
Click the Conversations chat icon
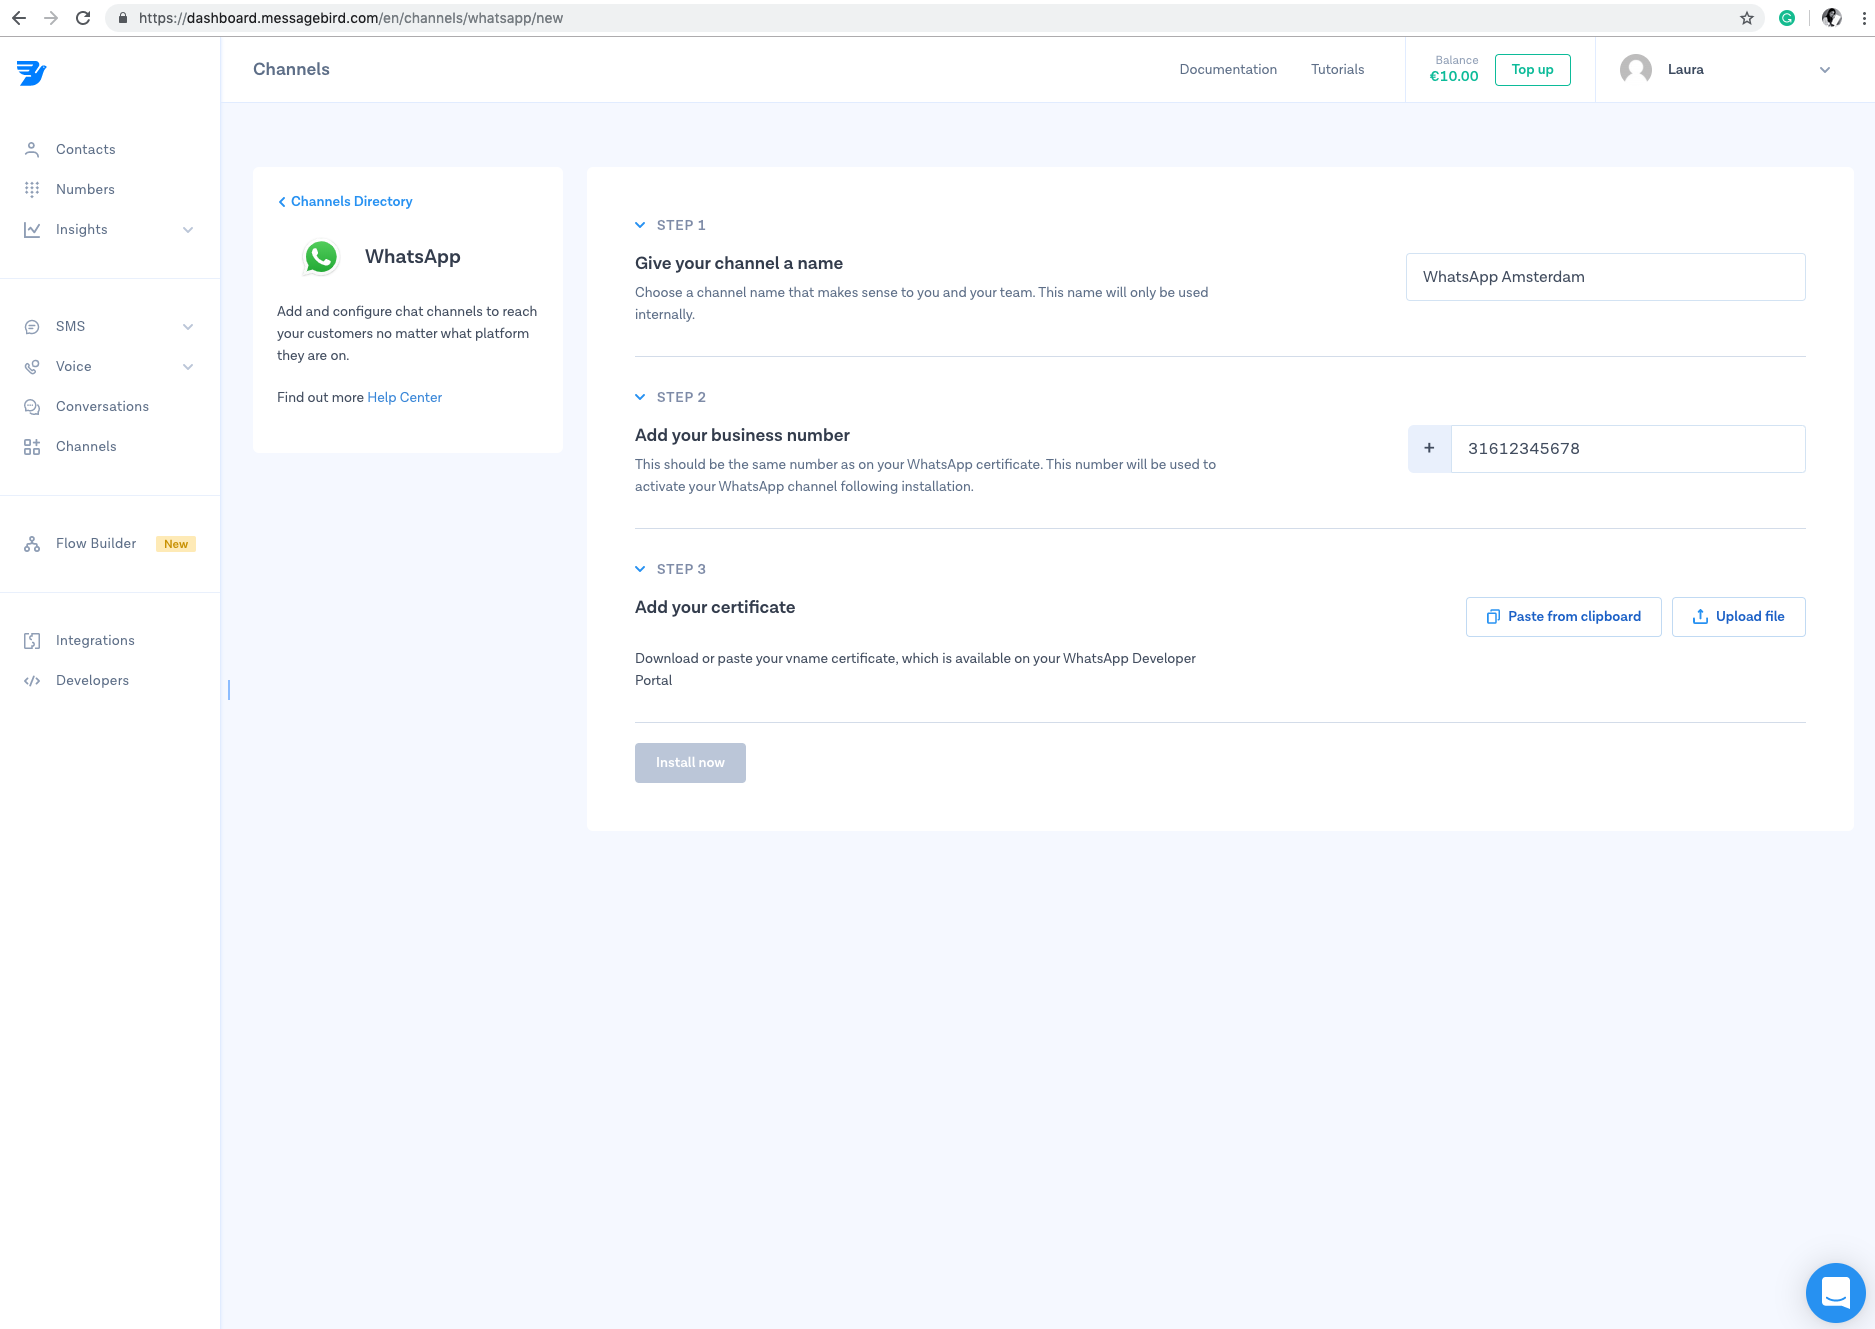(32, 406)
